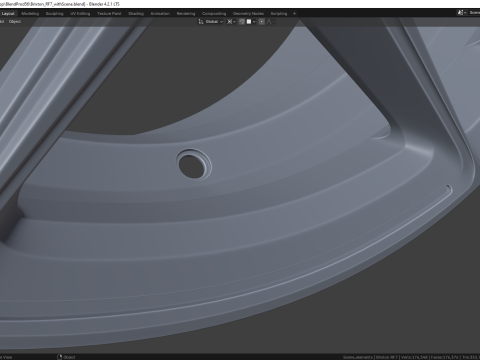This screenshot has width=480, height=360.
Task: Switch to the Sculpting workspace tab
Action: (x=54, y=14)
